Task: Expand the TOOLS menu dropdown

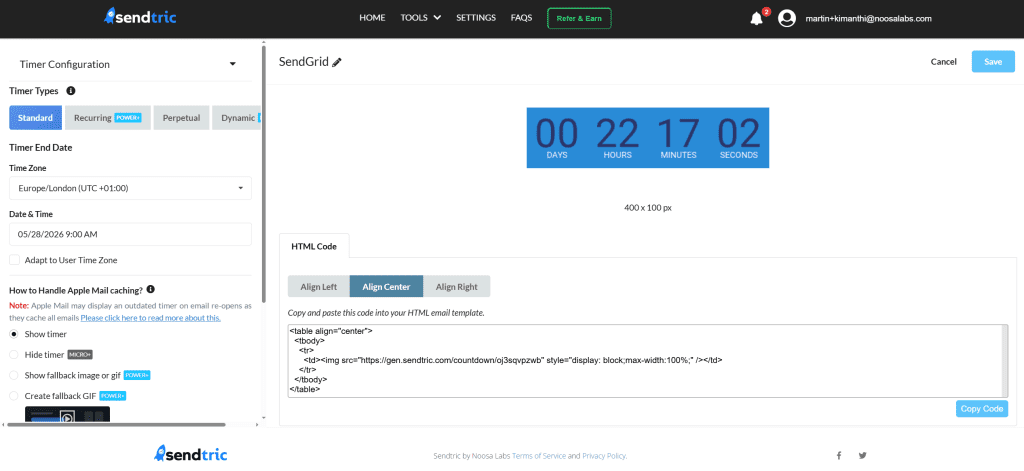Action: point(421,18)
